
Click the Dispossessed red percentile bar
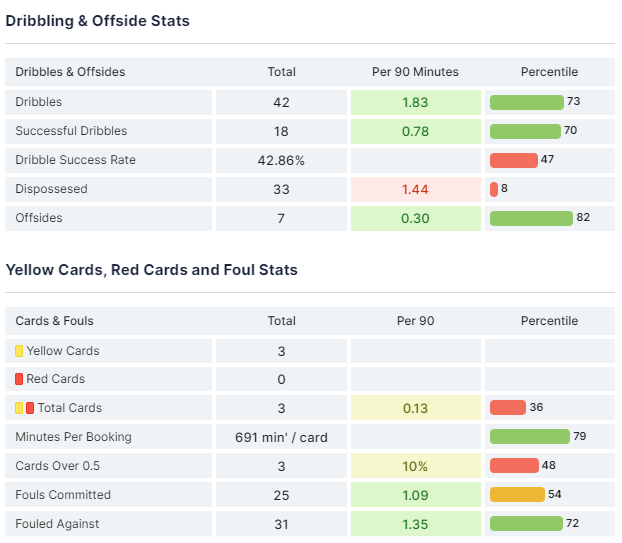[494, 189]
